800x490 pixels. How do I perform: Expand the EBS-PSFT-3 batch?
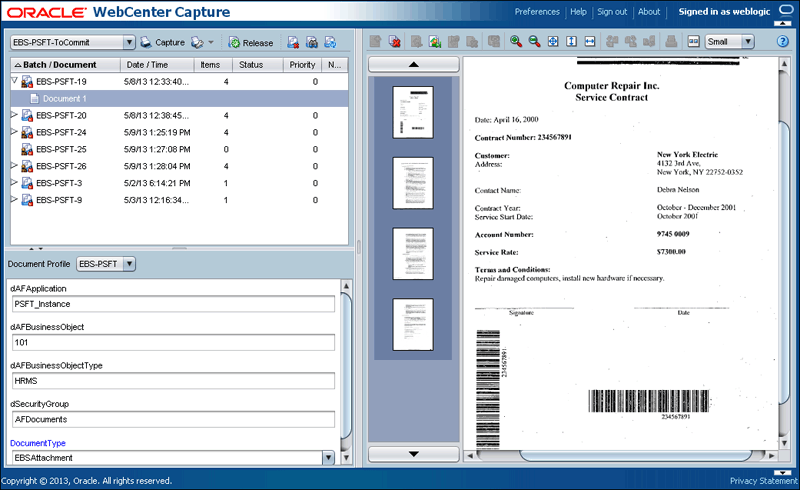point(14,182)
